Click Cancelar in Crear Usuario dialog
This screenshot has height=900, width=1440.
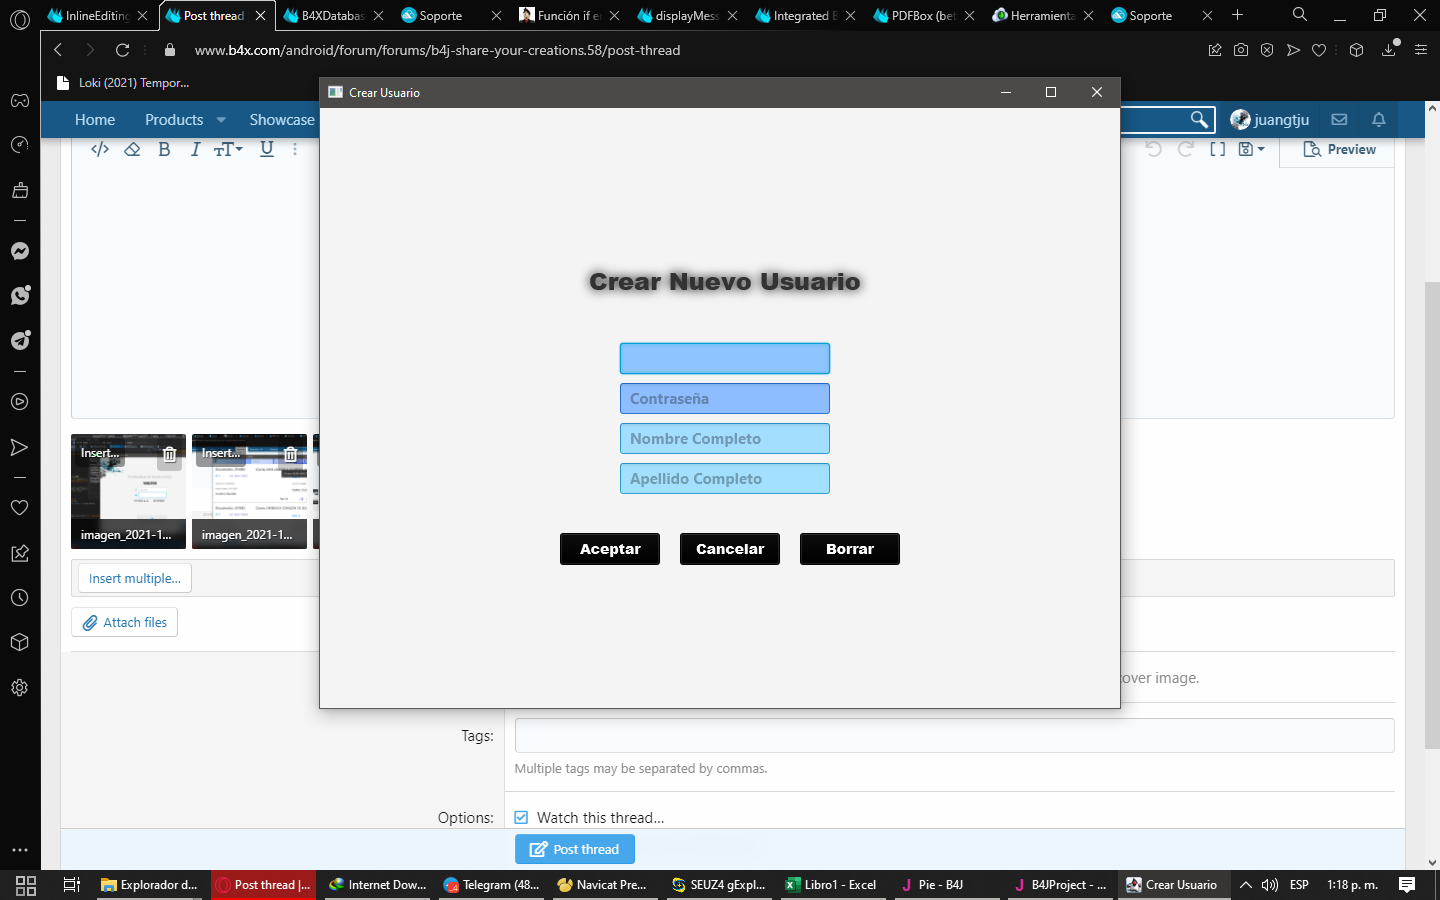[x=730, y=549]
